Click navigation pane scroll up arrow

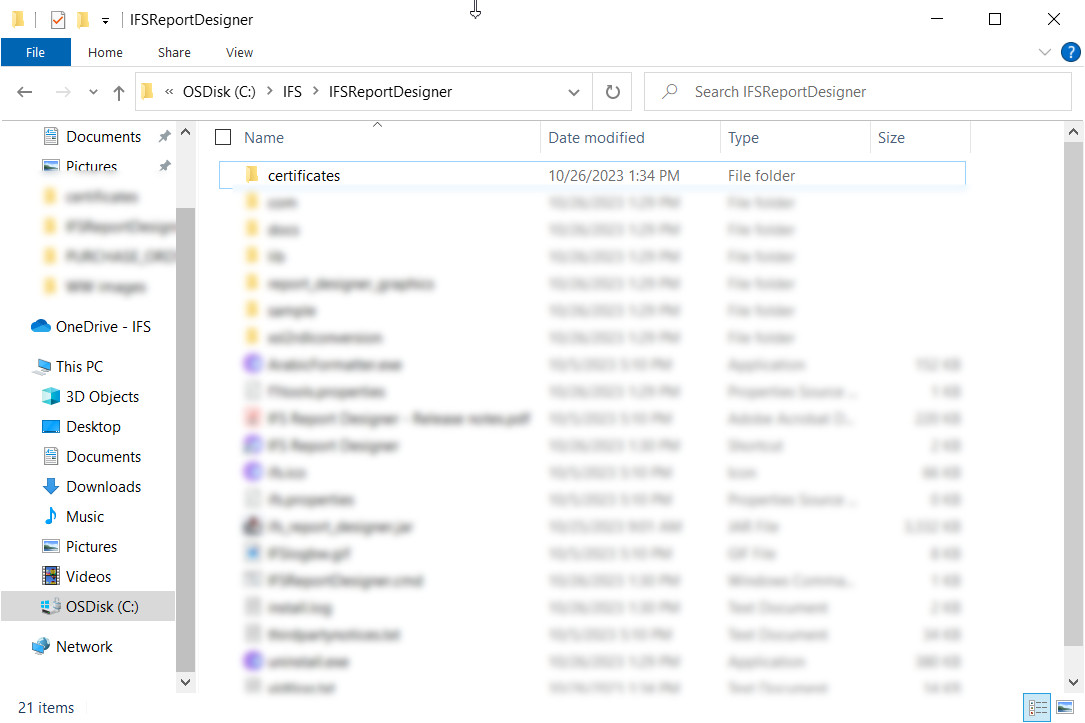click(185, 131)
